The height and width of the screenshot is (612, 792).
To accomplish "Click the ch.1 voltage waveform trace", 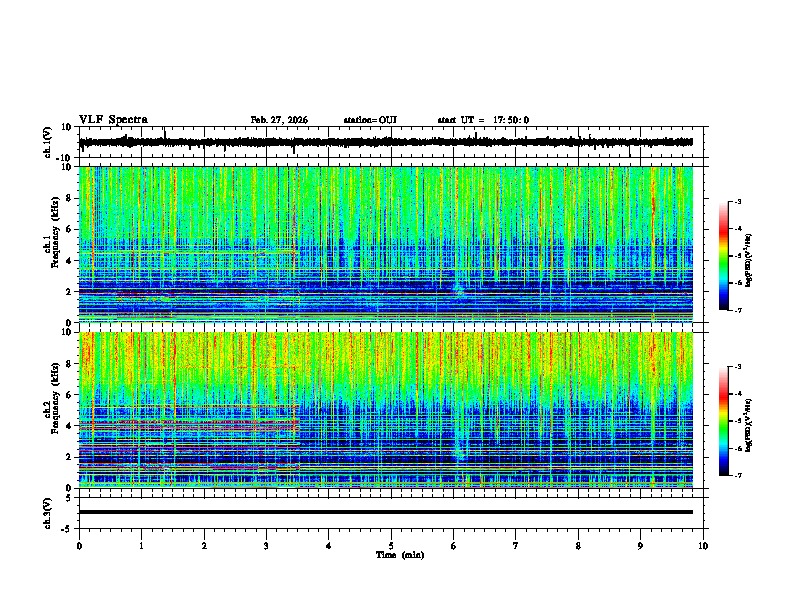I will 386,142.
